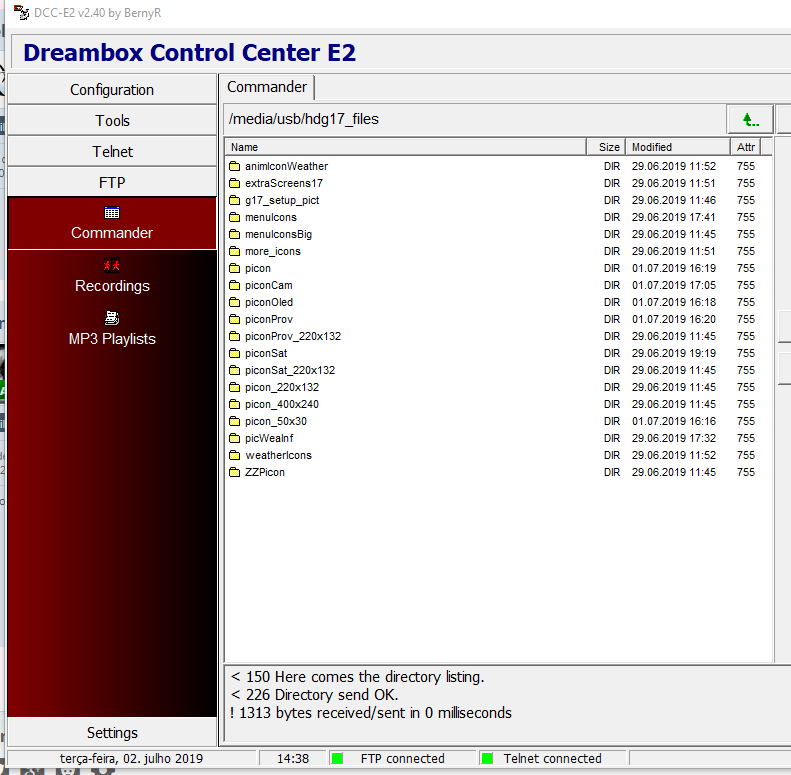
Task: Select the picWeaInf folder icon
Action: click(x=234, y=438)
